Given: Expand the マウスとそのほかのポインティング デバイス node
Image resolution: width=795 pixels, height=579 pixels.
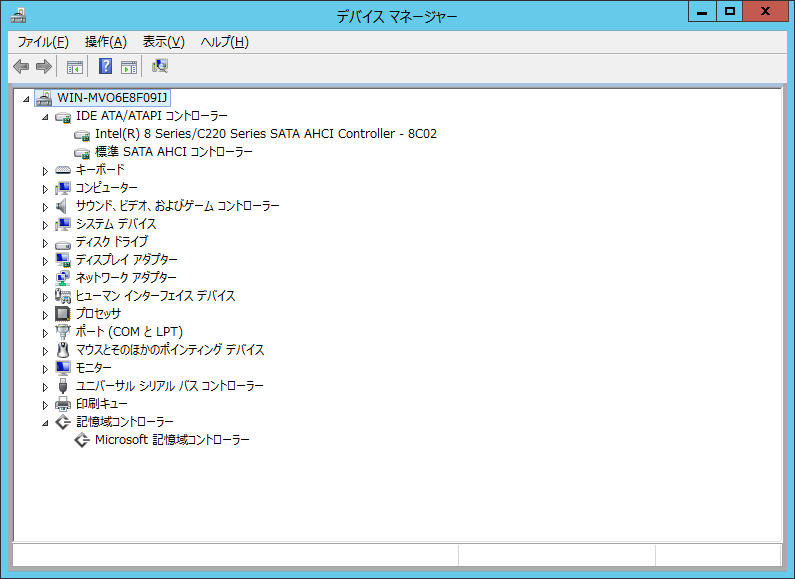Looking at the screenshot, I should pyautogui.click(x=45, y=351).
